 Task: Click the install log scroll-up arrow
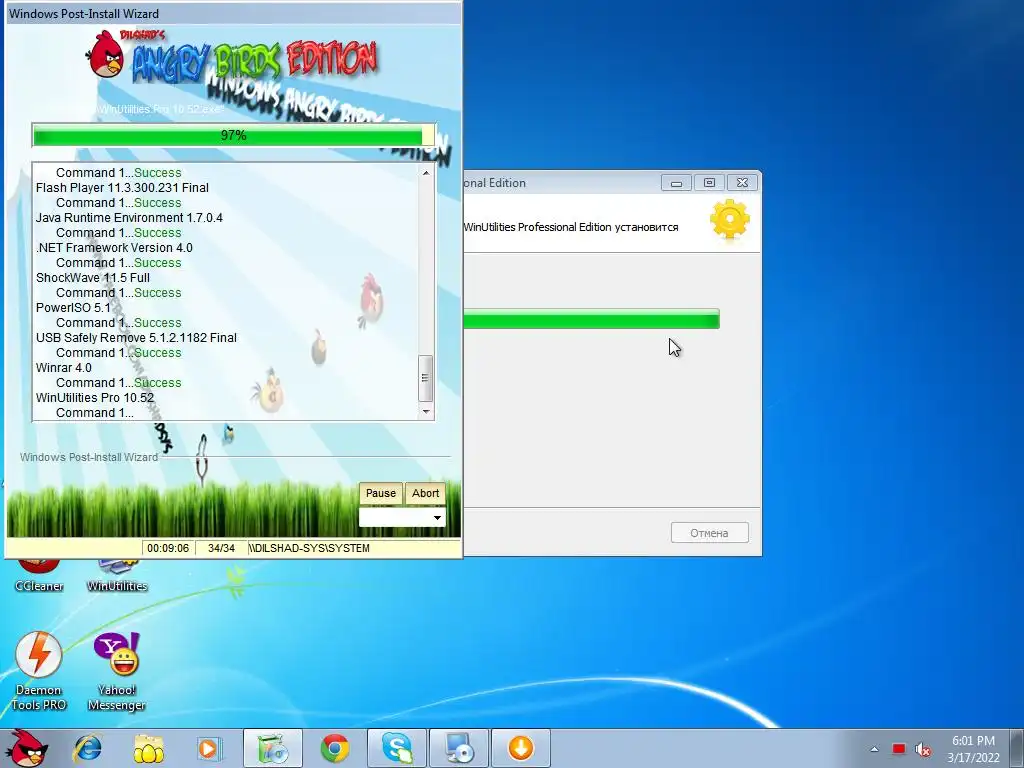coord(426,172)
